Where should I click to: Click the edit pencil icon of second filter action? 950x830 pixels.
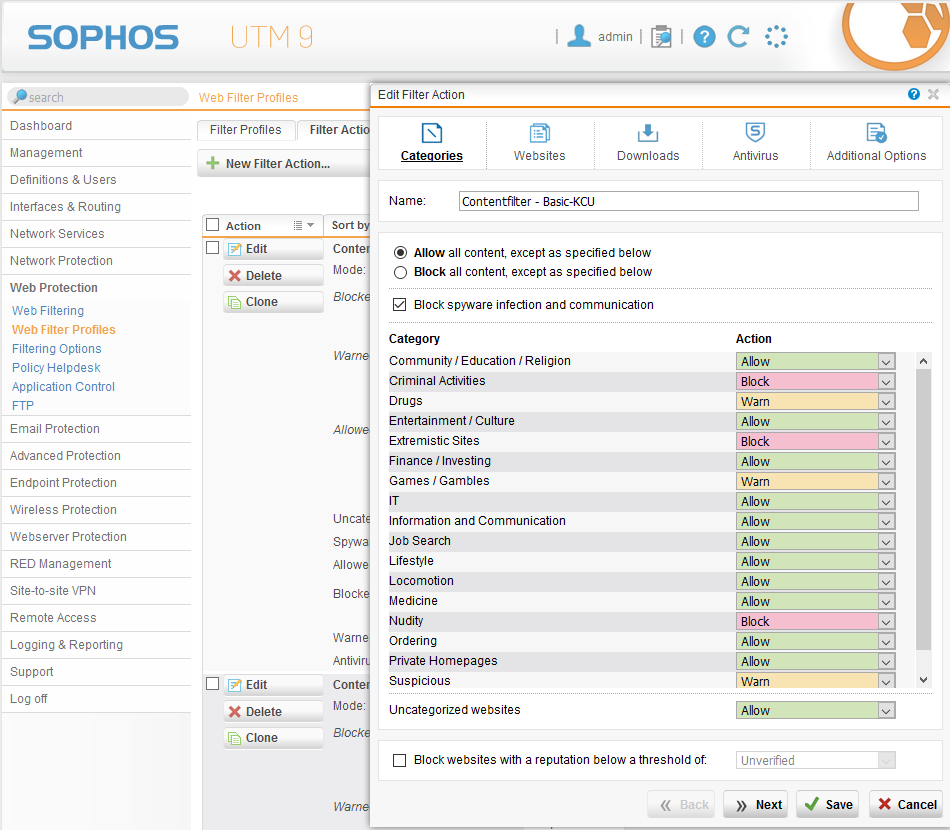tap(234, 685)
